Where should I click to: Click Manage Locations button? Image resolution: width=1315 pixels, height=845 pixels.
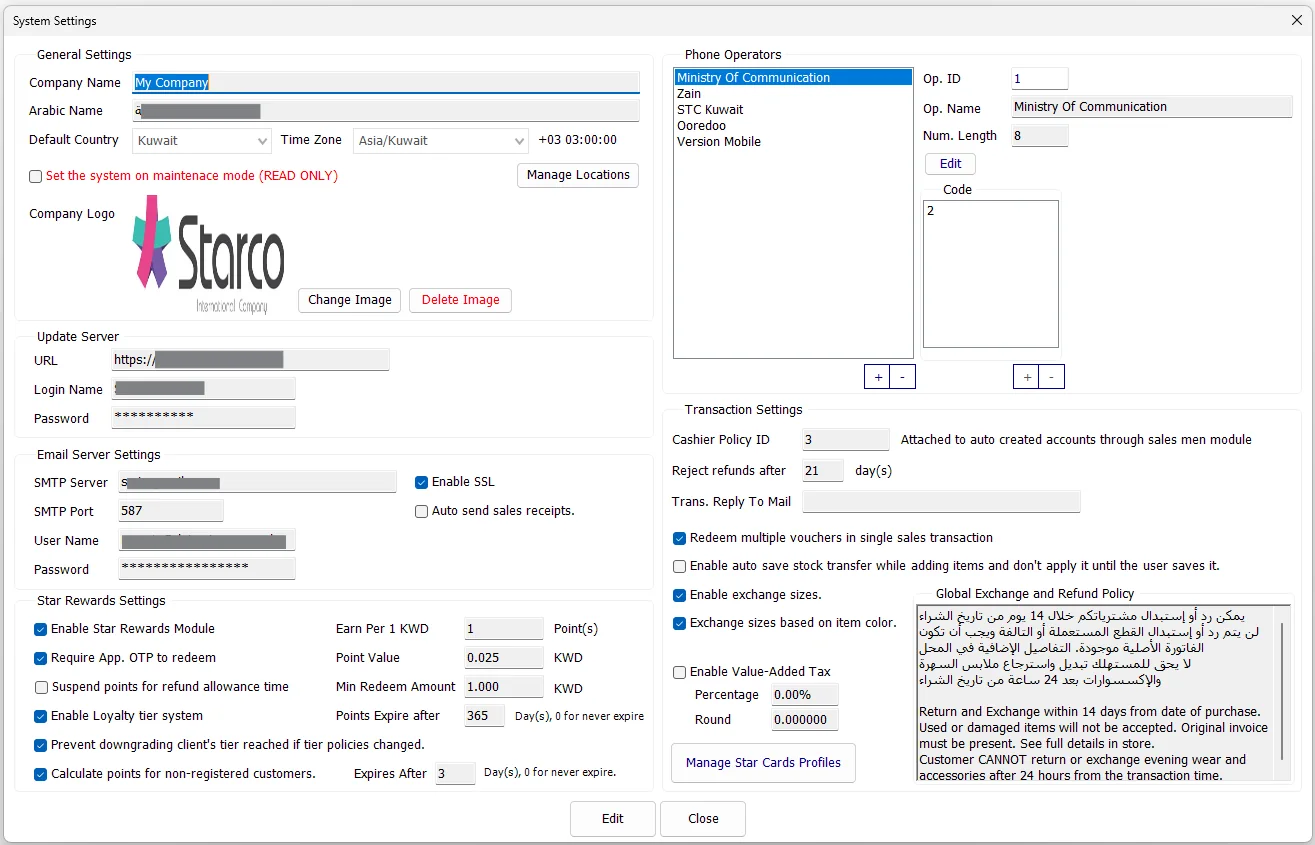click(578, 175)
